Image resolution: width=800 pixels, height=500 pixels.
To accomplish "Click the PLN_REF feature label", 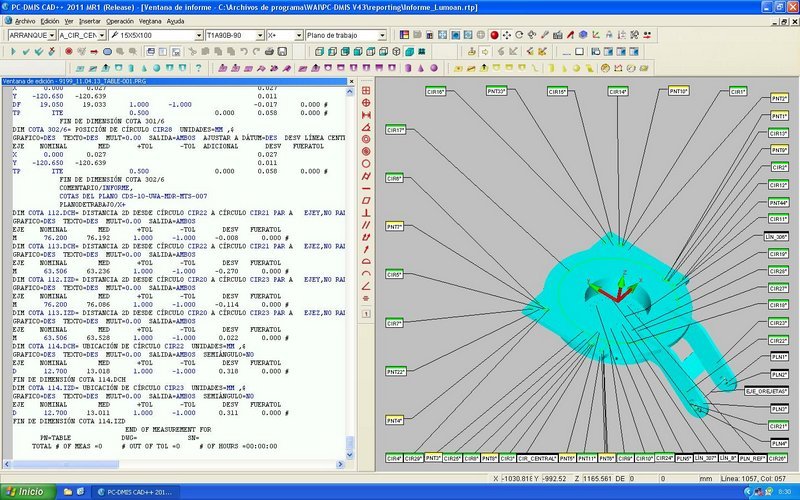I will (753, 458).
